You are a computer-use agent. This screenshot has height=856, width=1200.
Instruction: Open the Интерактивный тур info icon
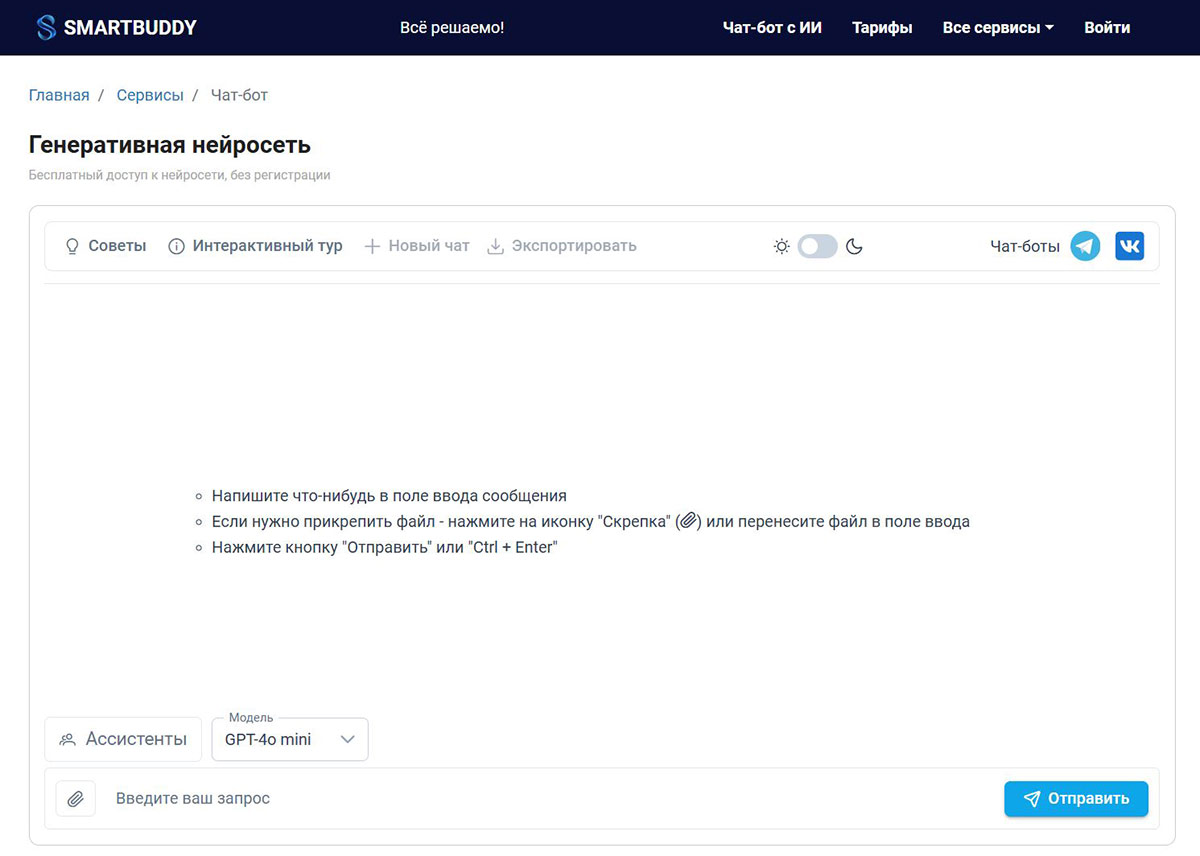pyautogui.click(x=177, y=245)
